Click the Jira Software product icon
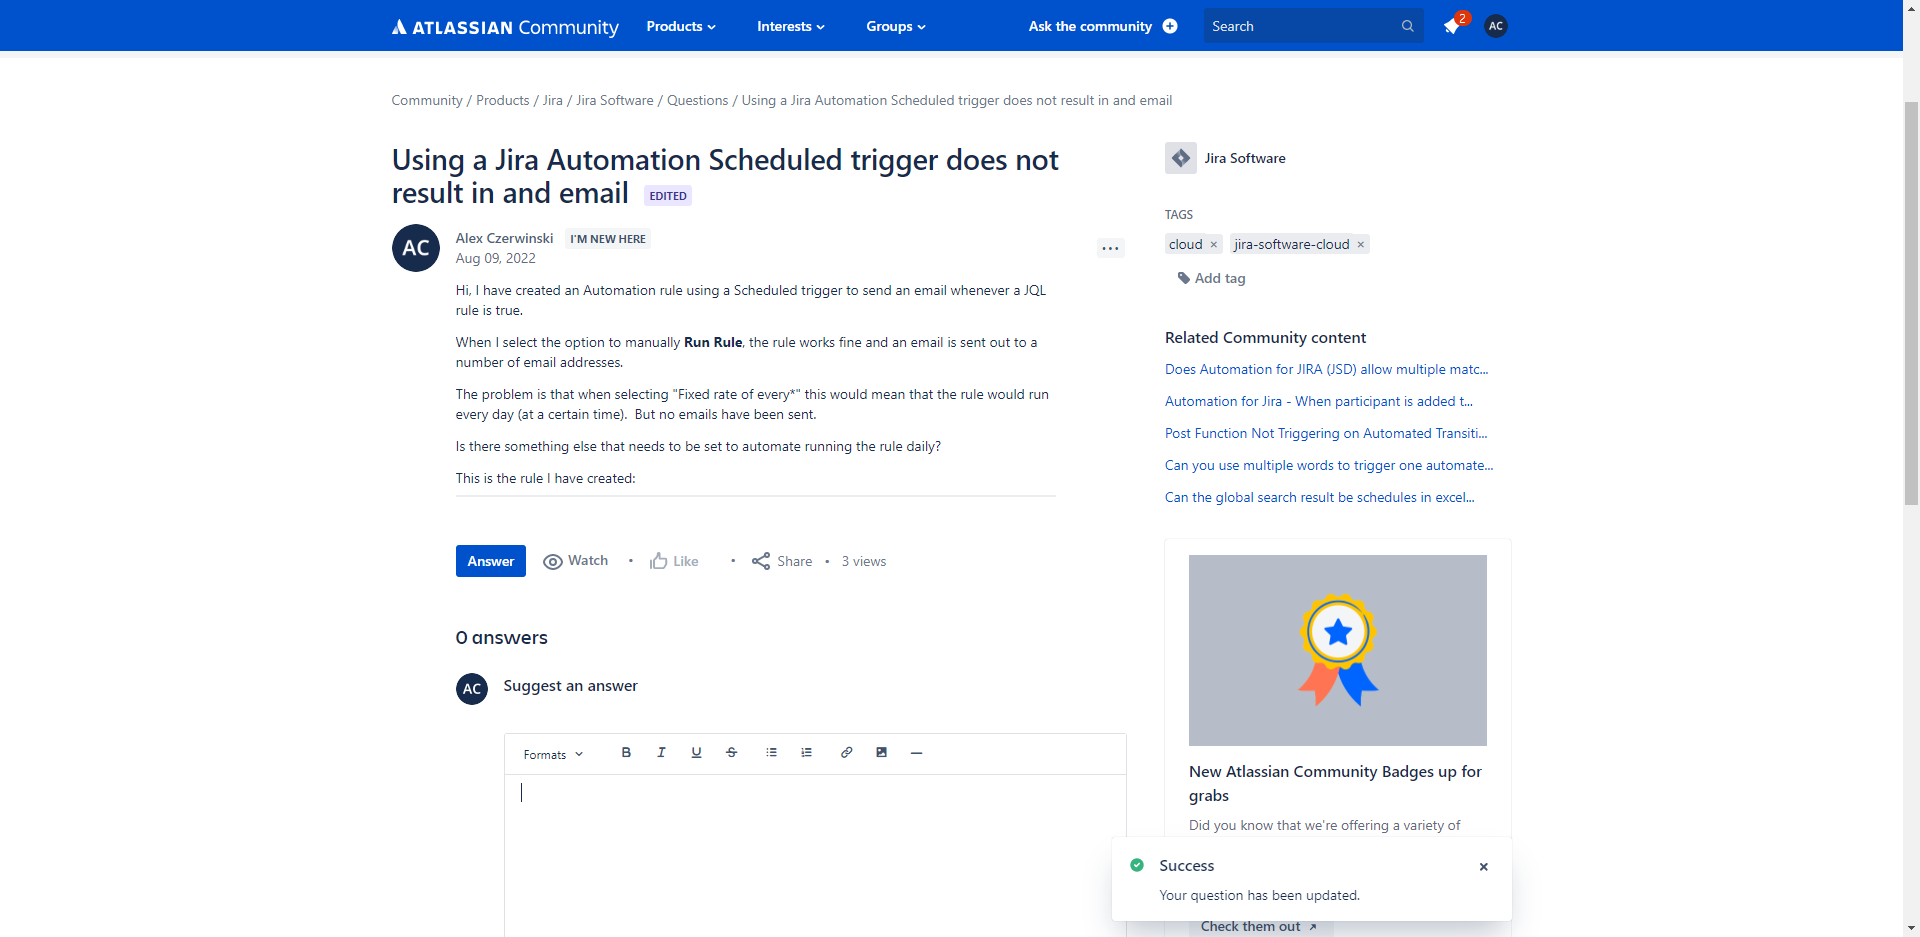This screenshot has width=1920, height=937. click(1181, 158)
